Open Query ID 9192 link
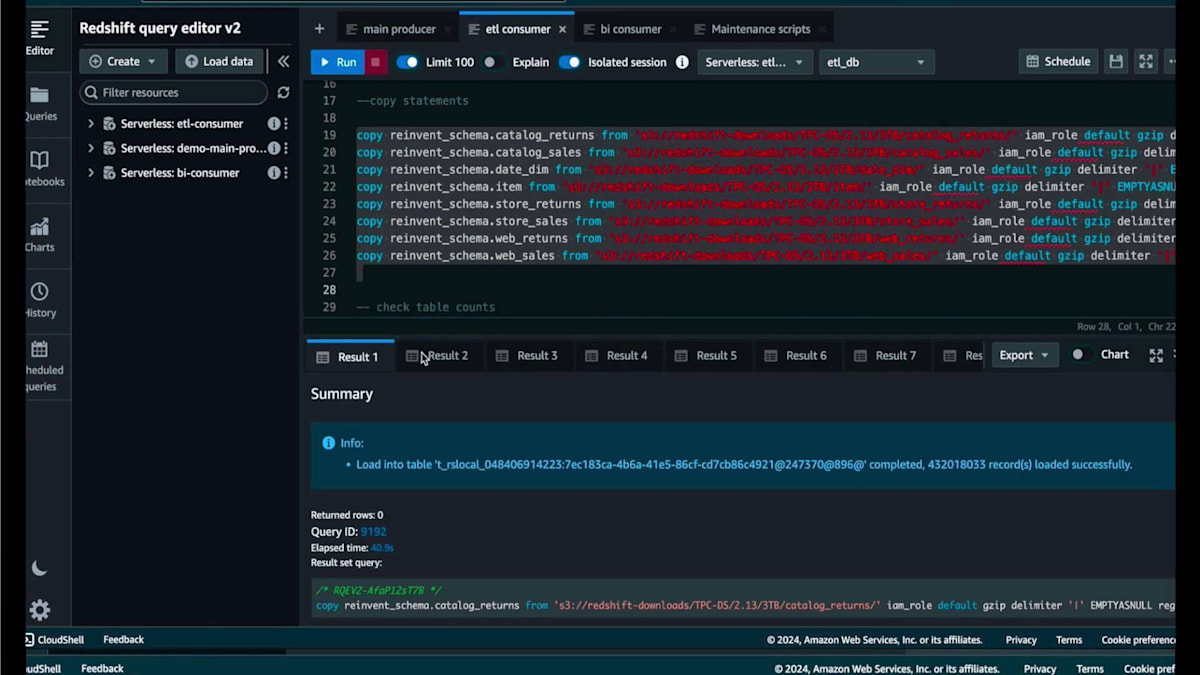 373,532
